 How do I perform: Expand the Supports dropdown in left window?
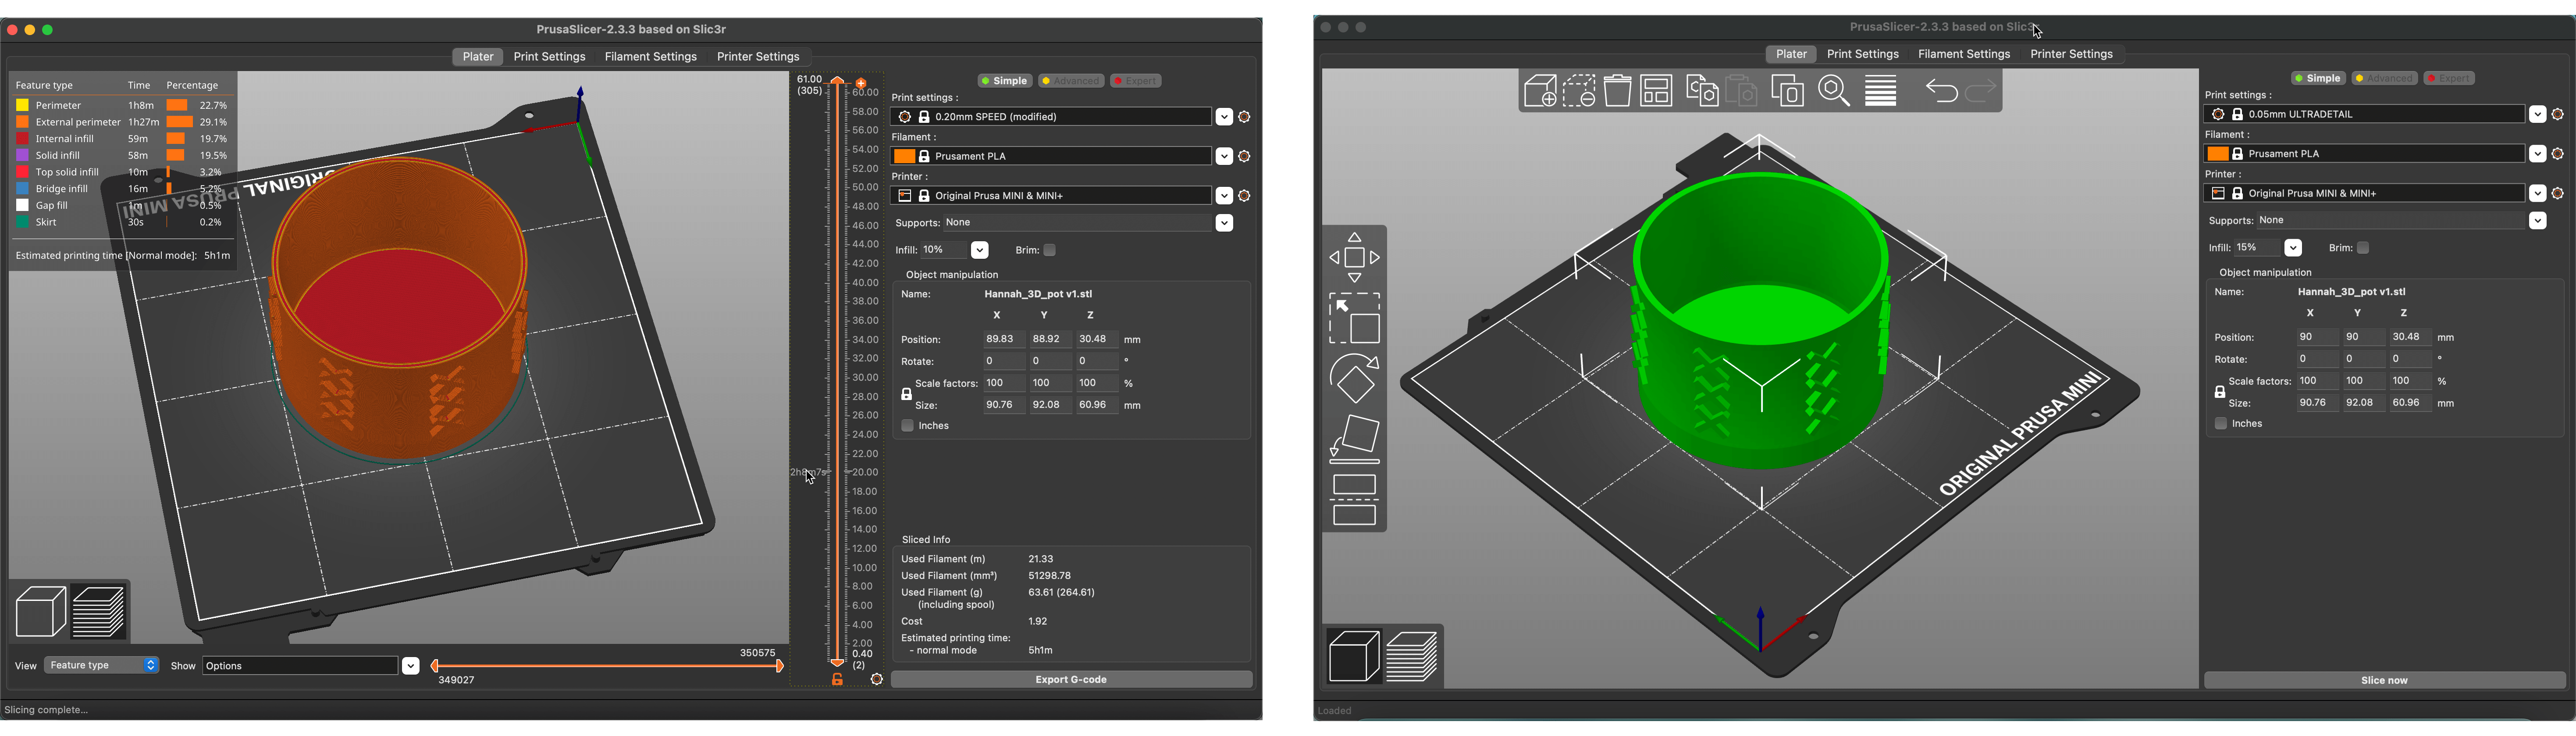1224,223
